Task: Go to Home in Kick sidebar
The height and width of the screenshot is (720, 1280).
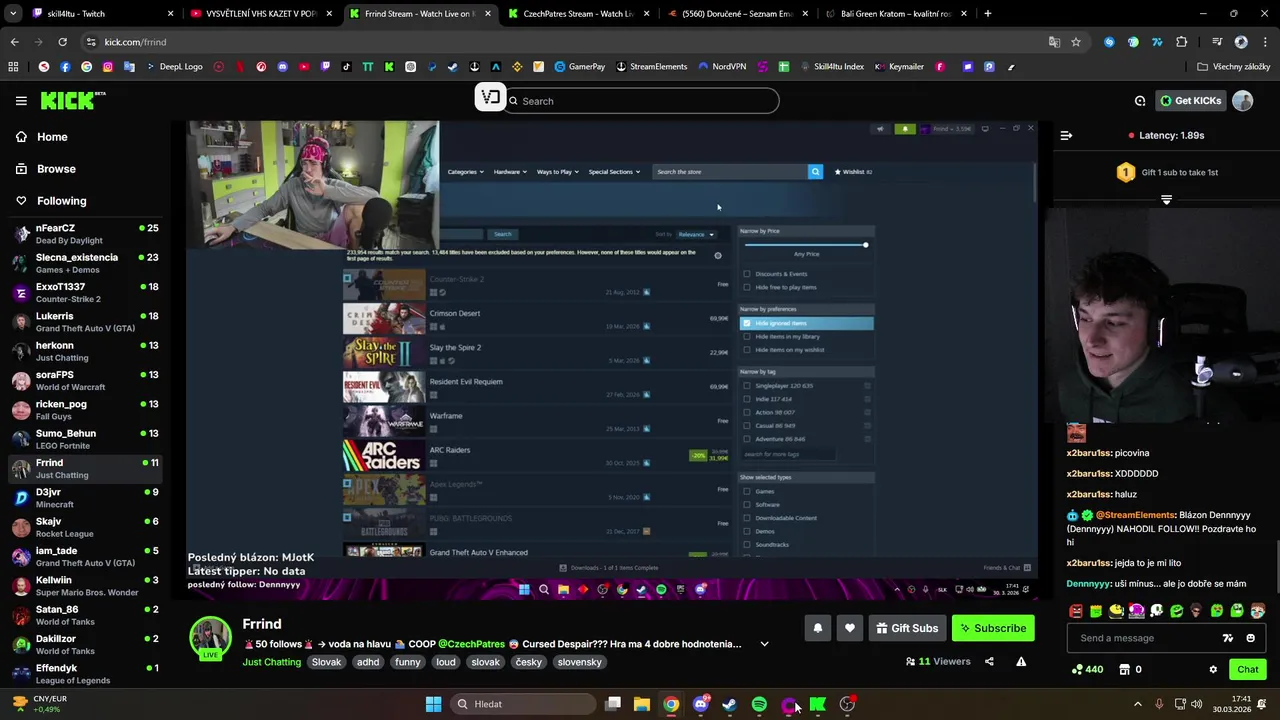Action: 52,137
